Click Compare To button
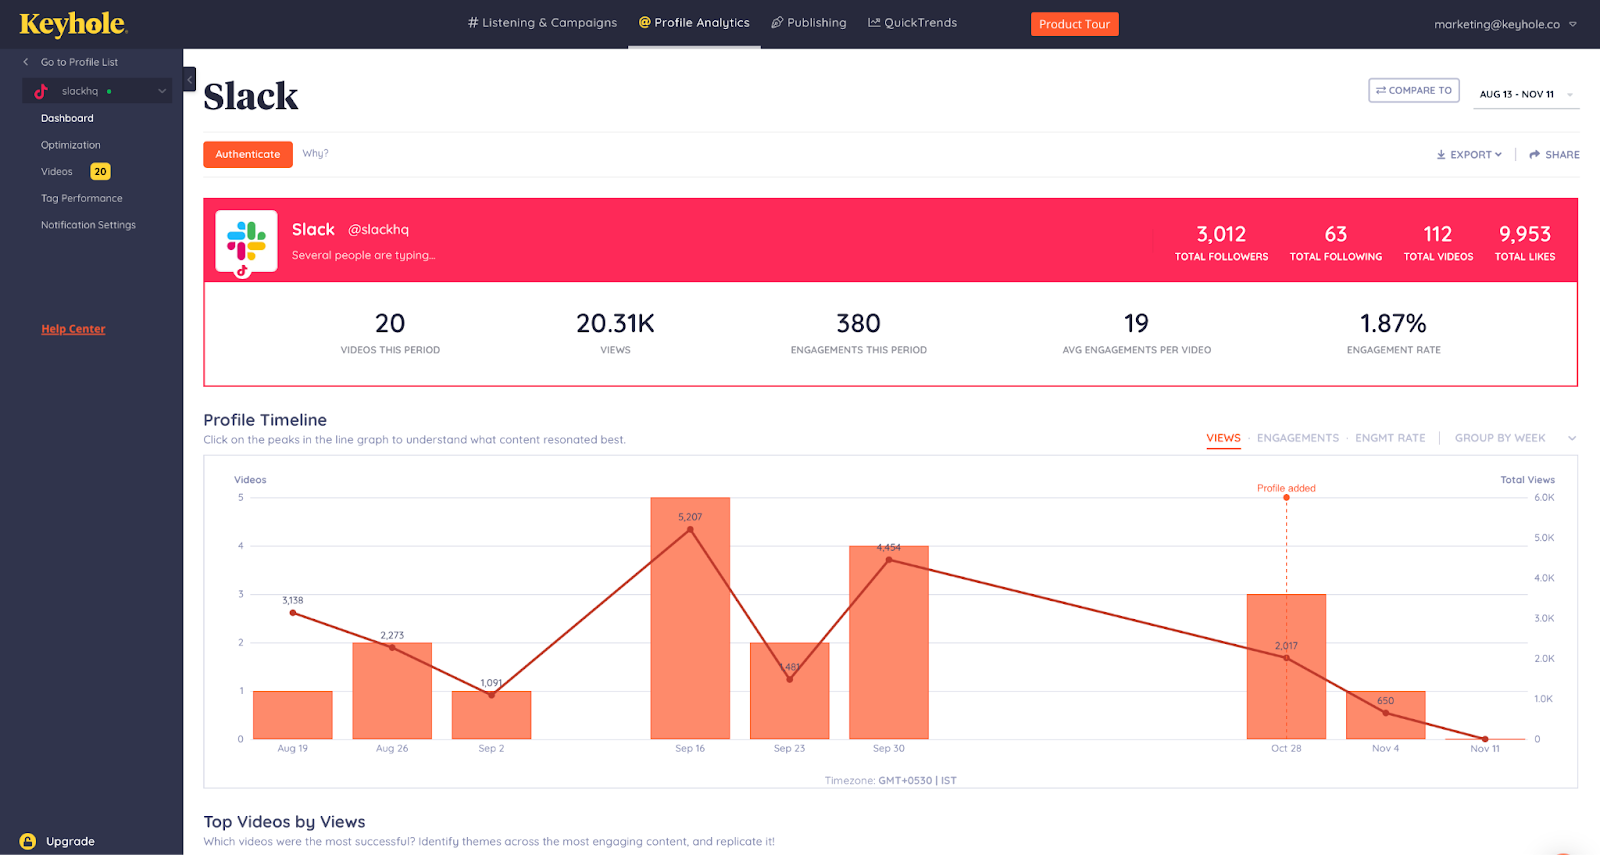 pyautogui.click(x=1414, y=90)
